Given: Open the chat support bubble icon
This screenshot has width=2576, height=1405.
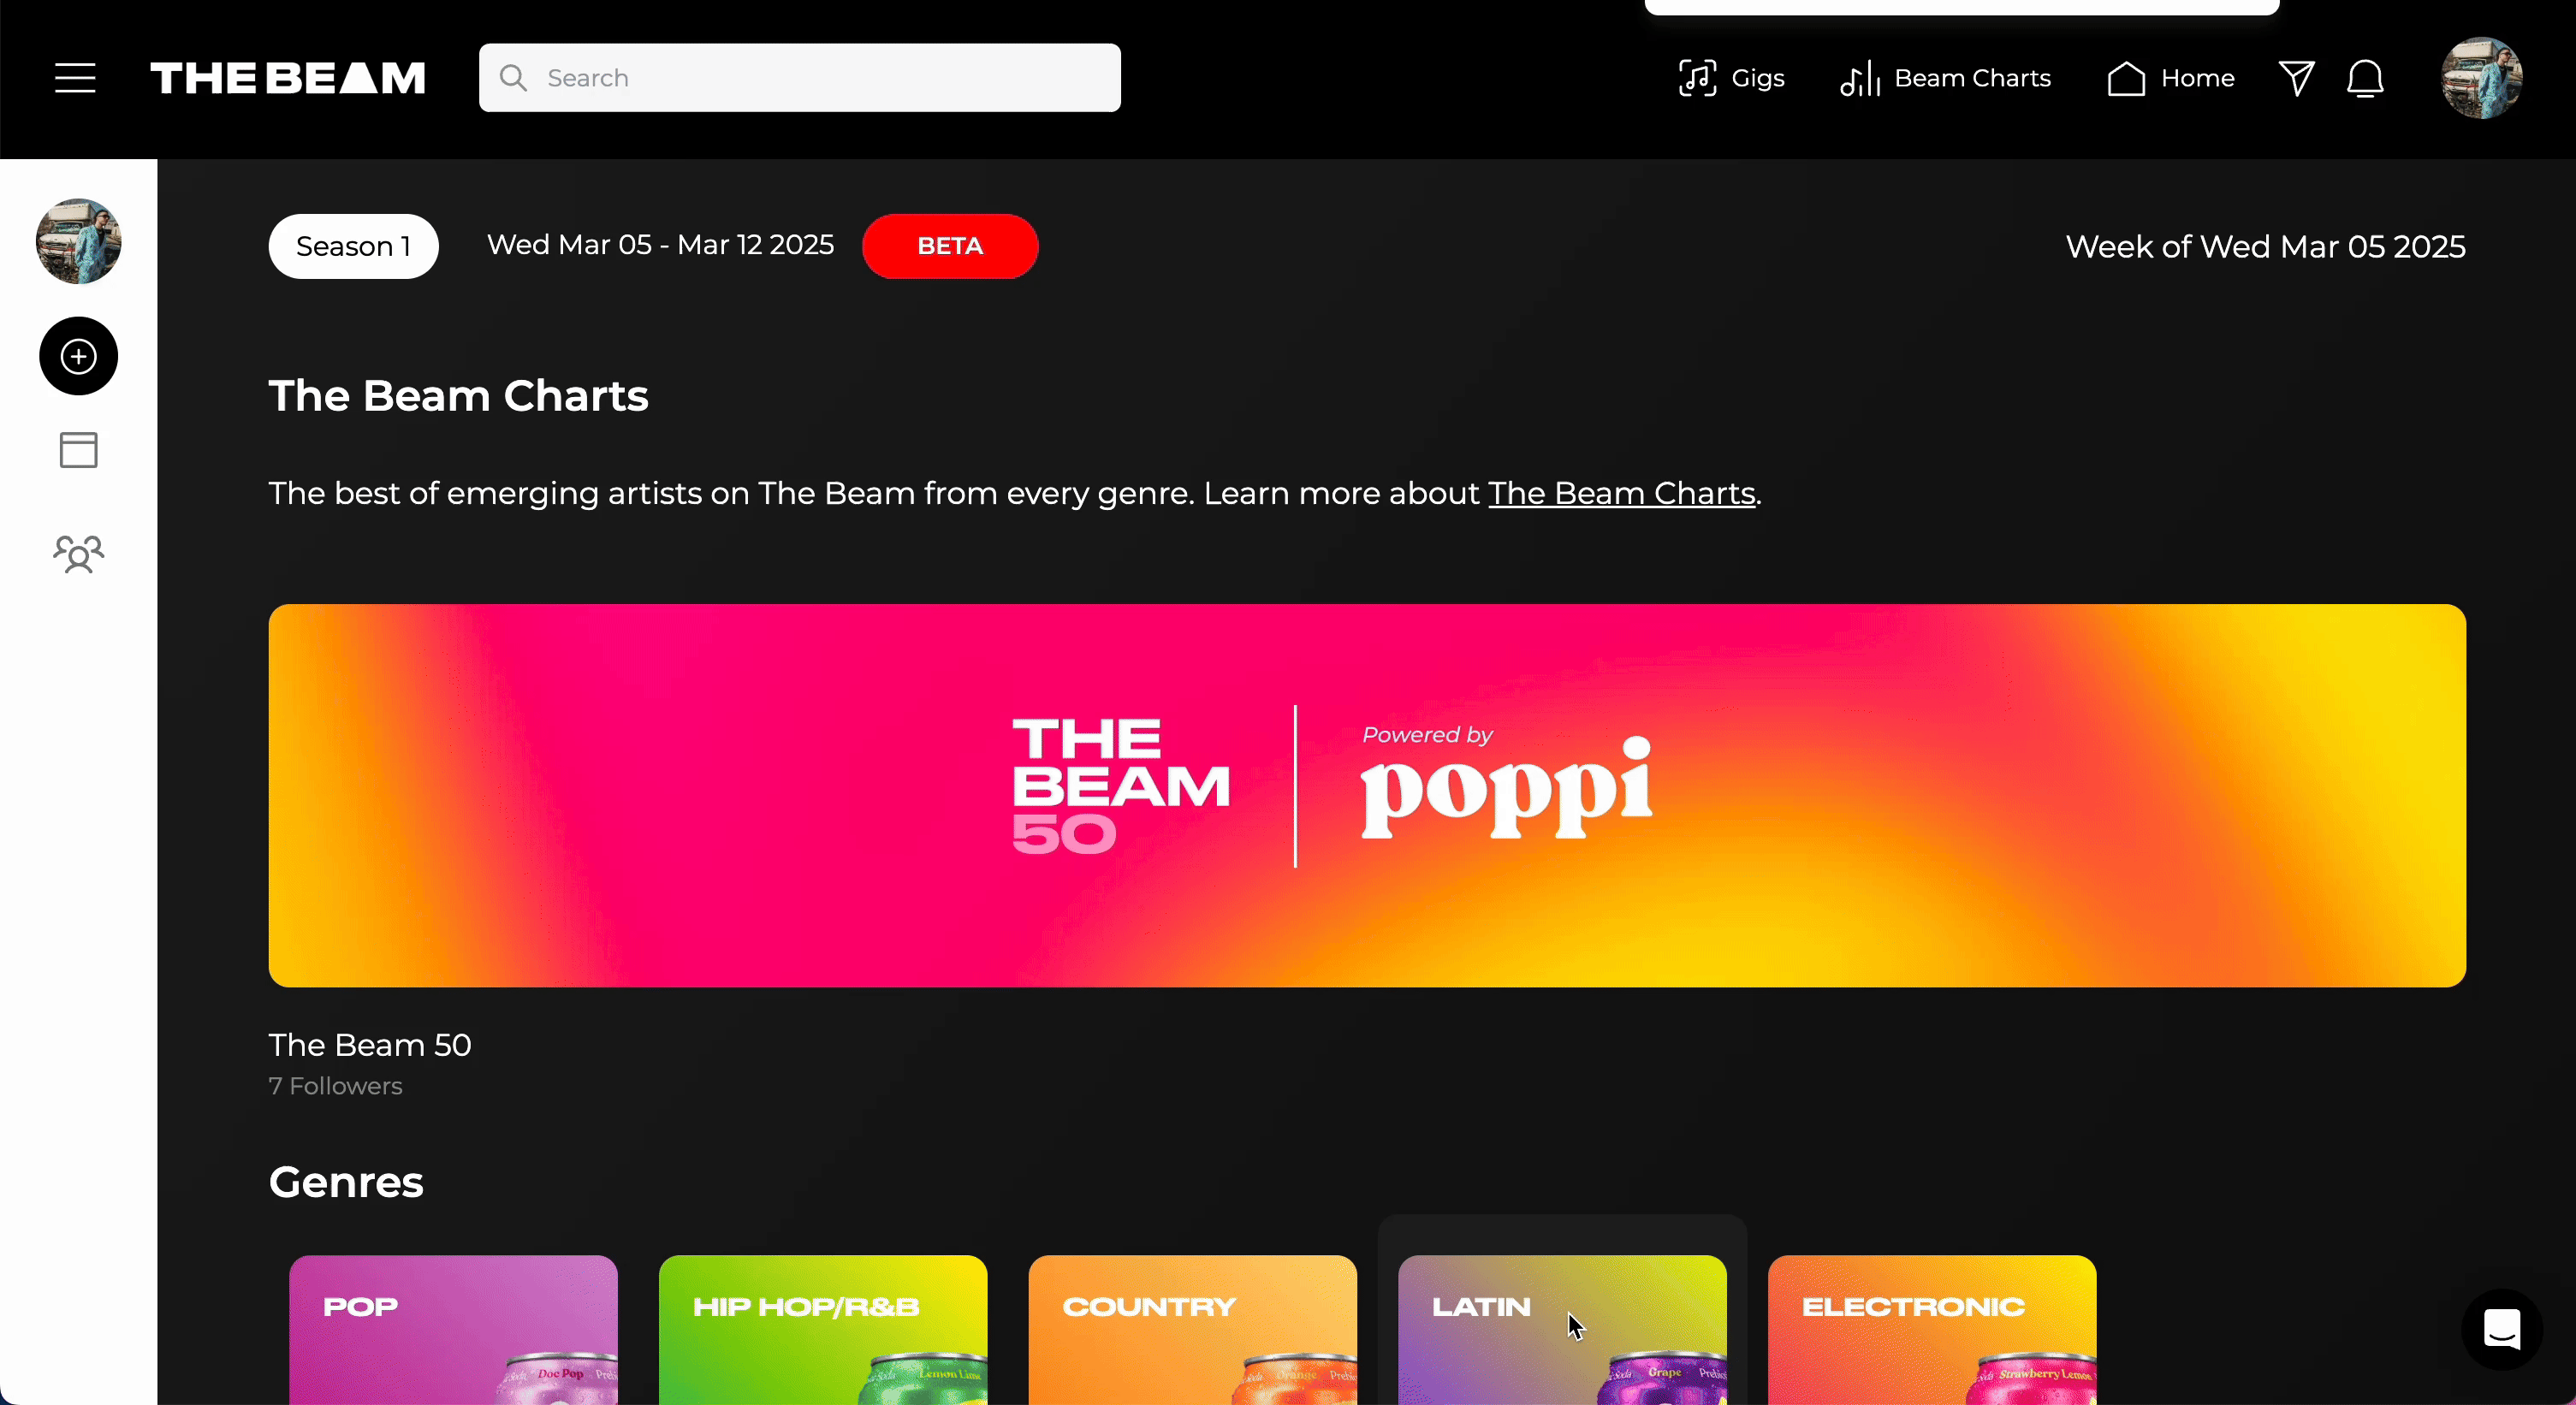Looking at the screenshot, I should click(2502, 1329).
